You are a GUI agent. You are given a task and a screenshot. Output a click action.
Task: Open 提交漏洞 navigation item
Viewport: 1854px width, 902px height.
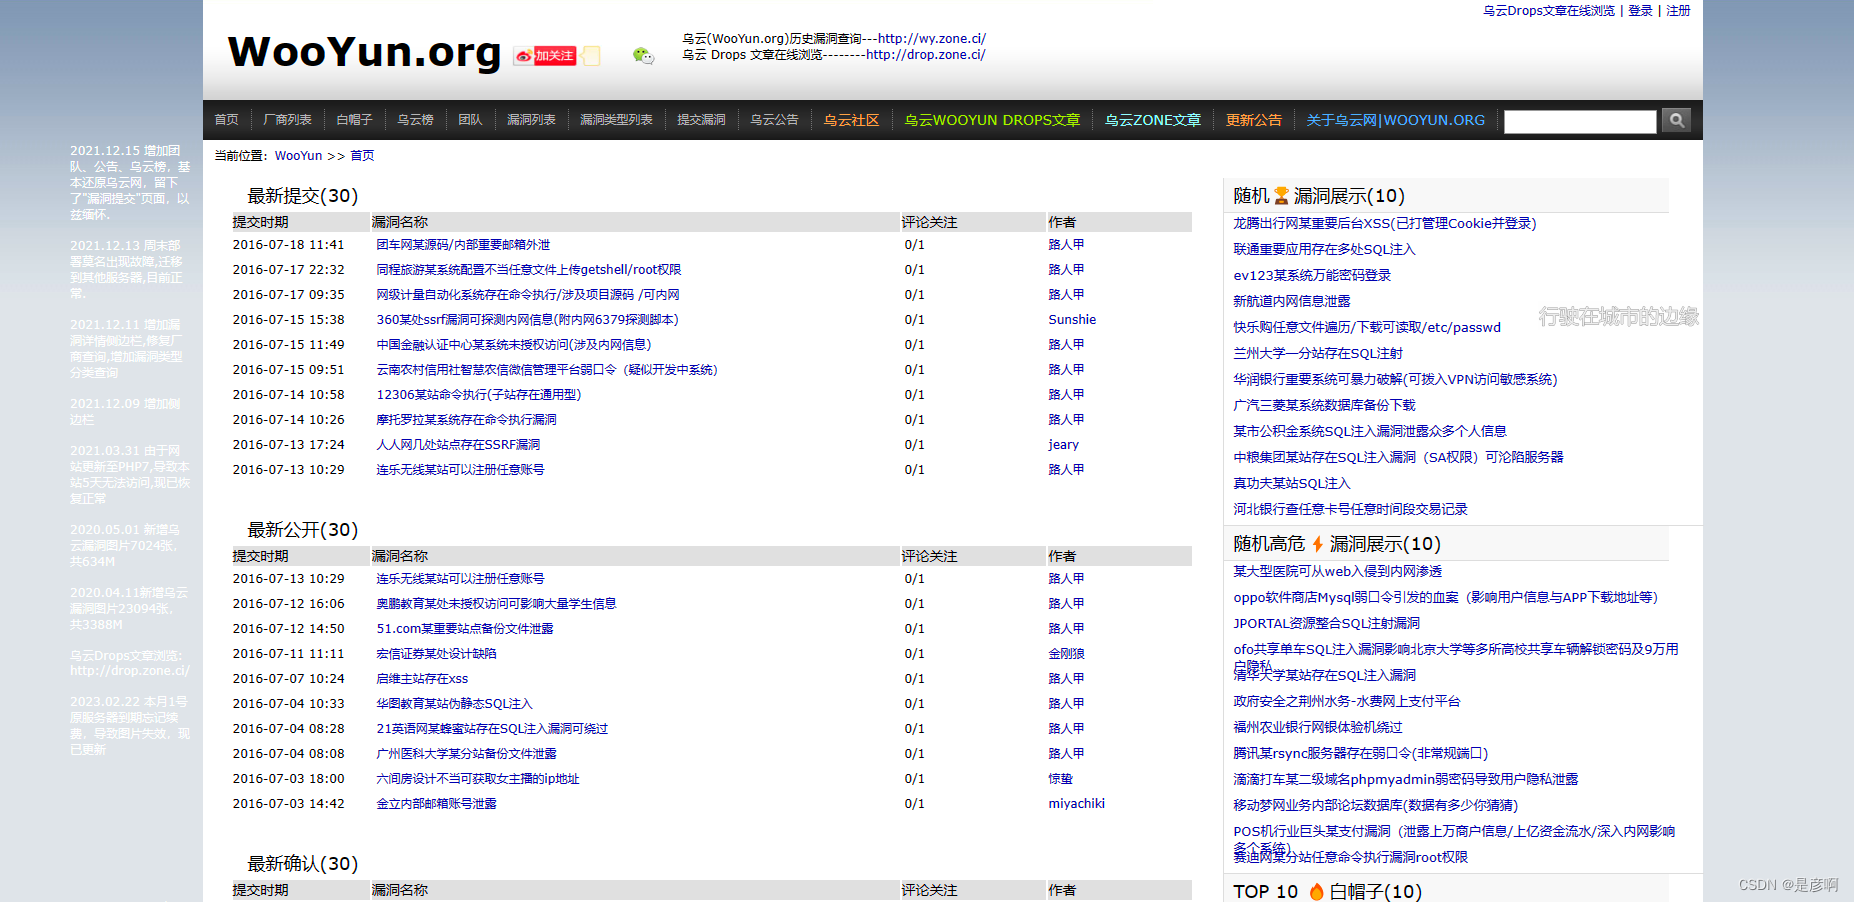[x=702, y=120]
